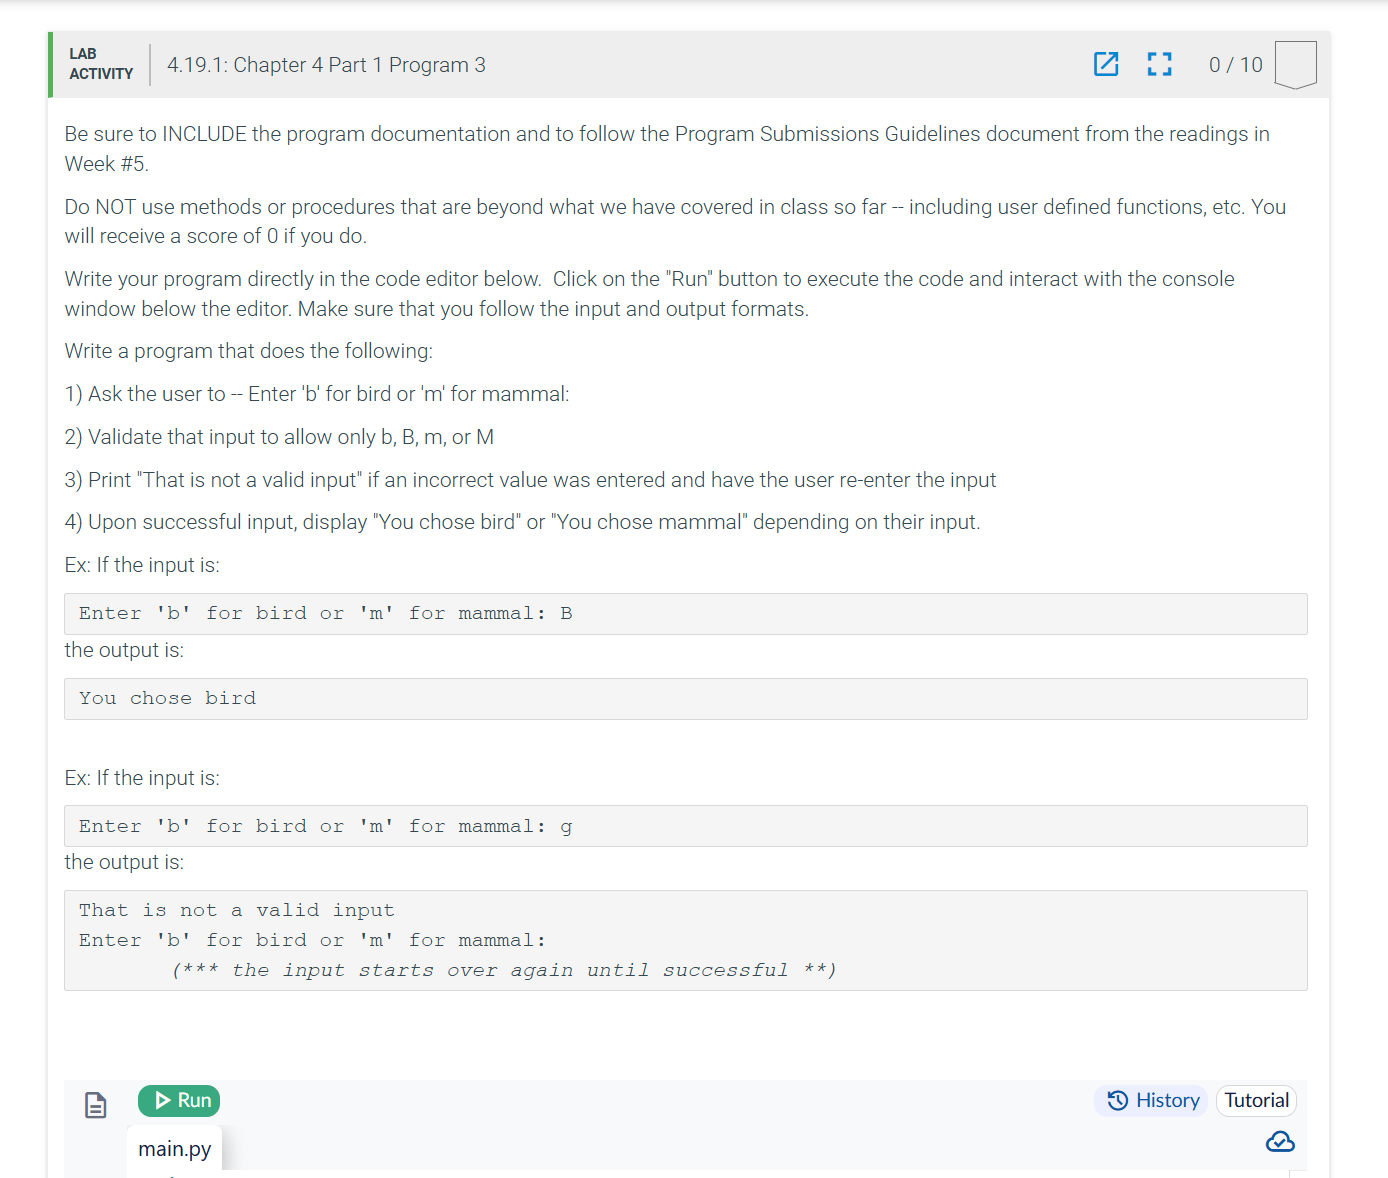Select the file document icon beside Run
The image size is (1388, 1178).
pos(95,1105)
